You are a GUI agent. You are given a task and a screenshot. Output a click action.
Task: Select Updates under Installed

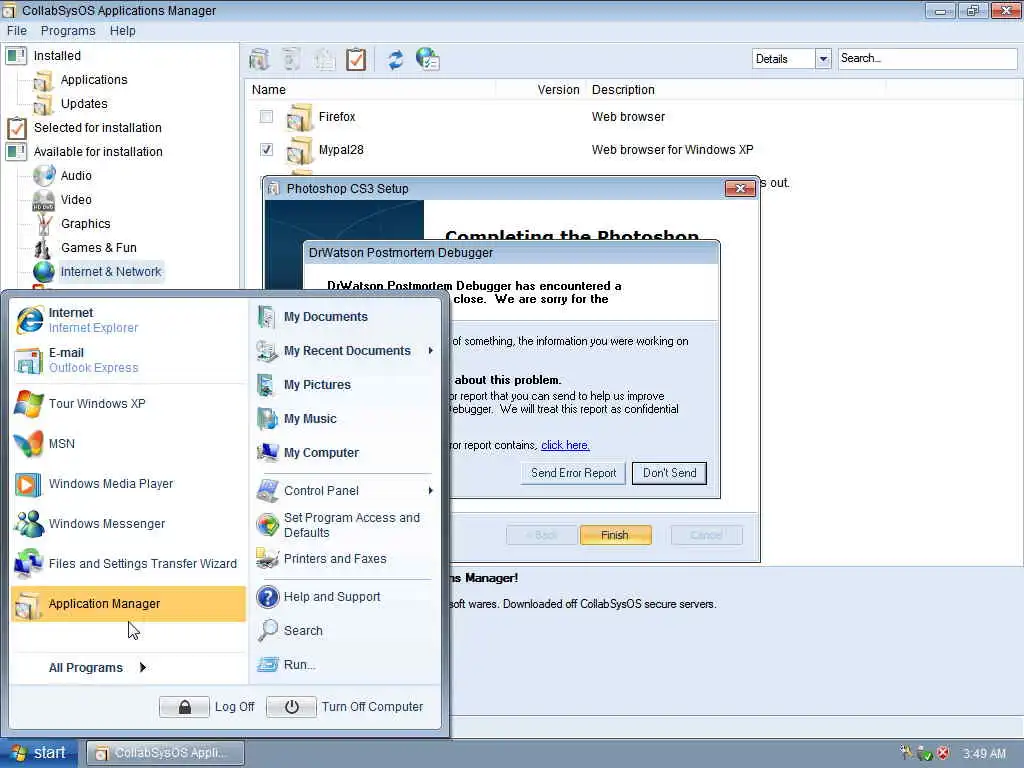[84, 104]
